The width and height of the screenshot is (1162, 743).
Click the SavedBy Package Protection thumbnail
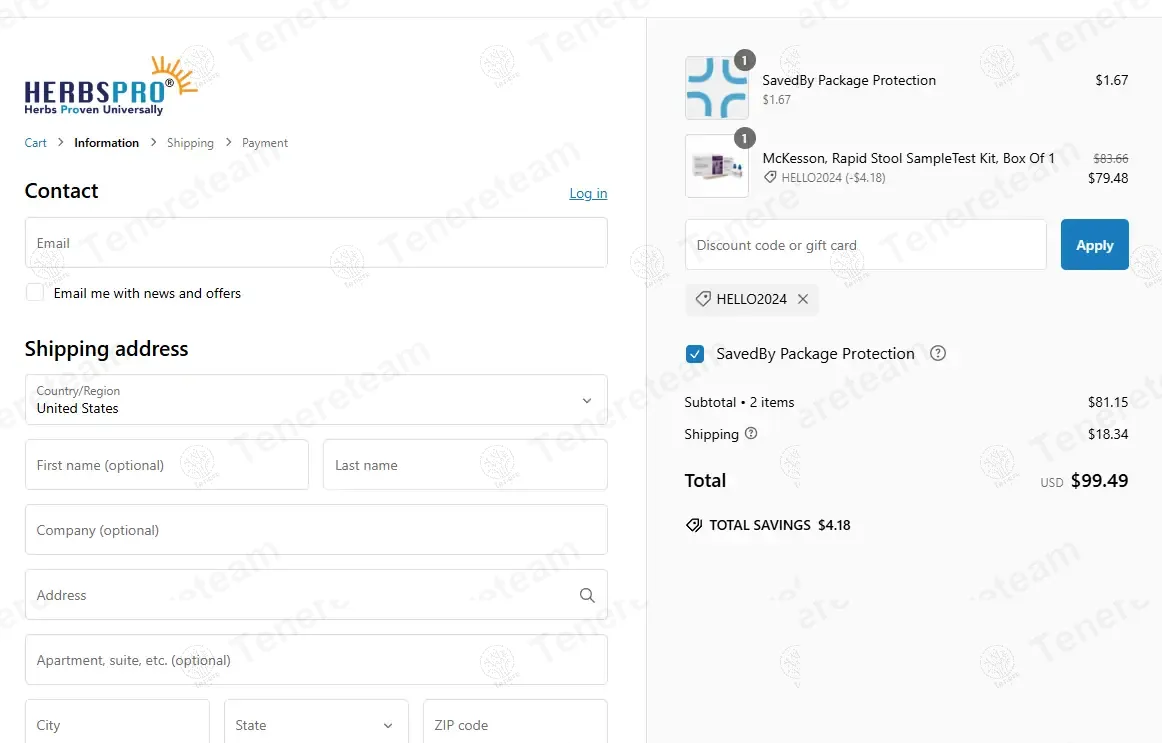pyautogui.click(x=716, y=89)
